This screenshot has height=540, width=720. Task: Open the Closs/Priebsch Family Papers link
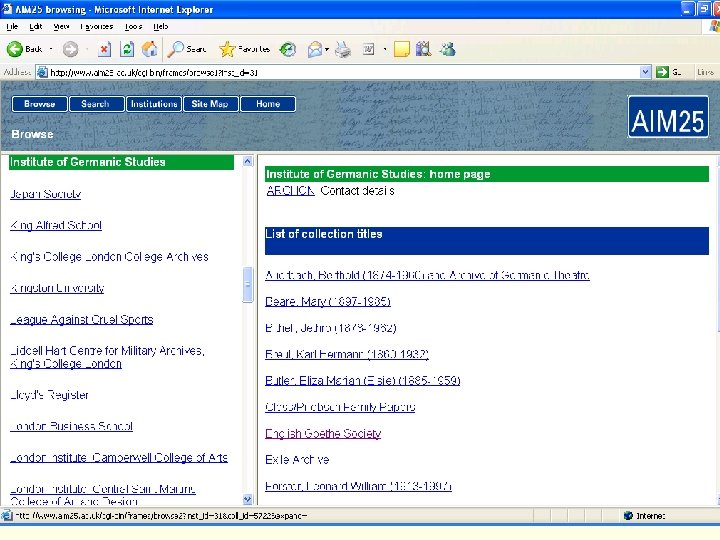pos(340,407)
